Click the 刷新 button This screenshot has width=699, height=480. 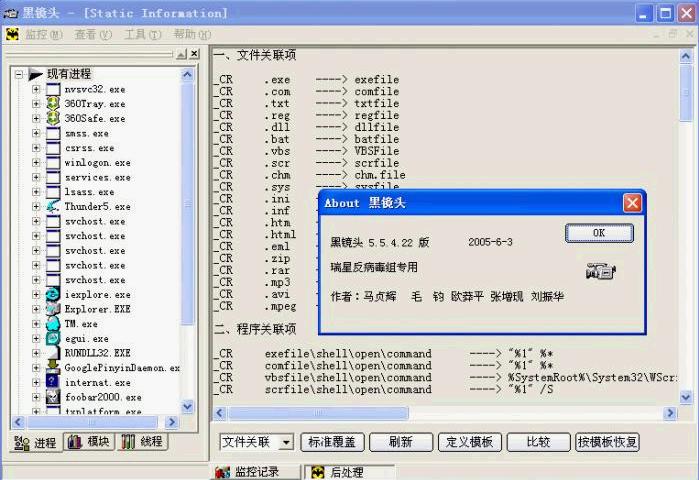401,442
